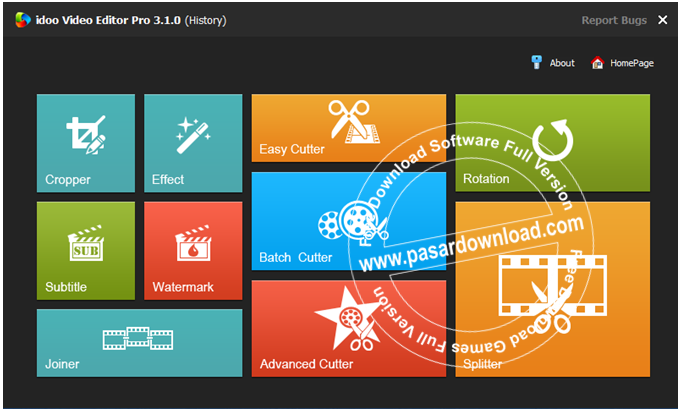Click the Advanced Cutter label text

pos(306,364)
